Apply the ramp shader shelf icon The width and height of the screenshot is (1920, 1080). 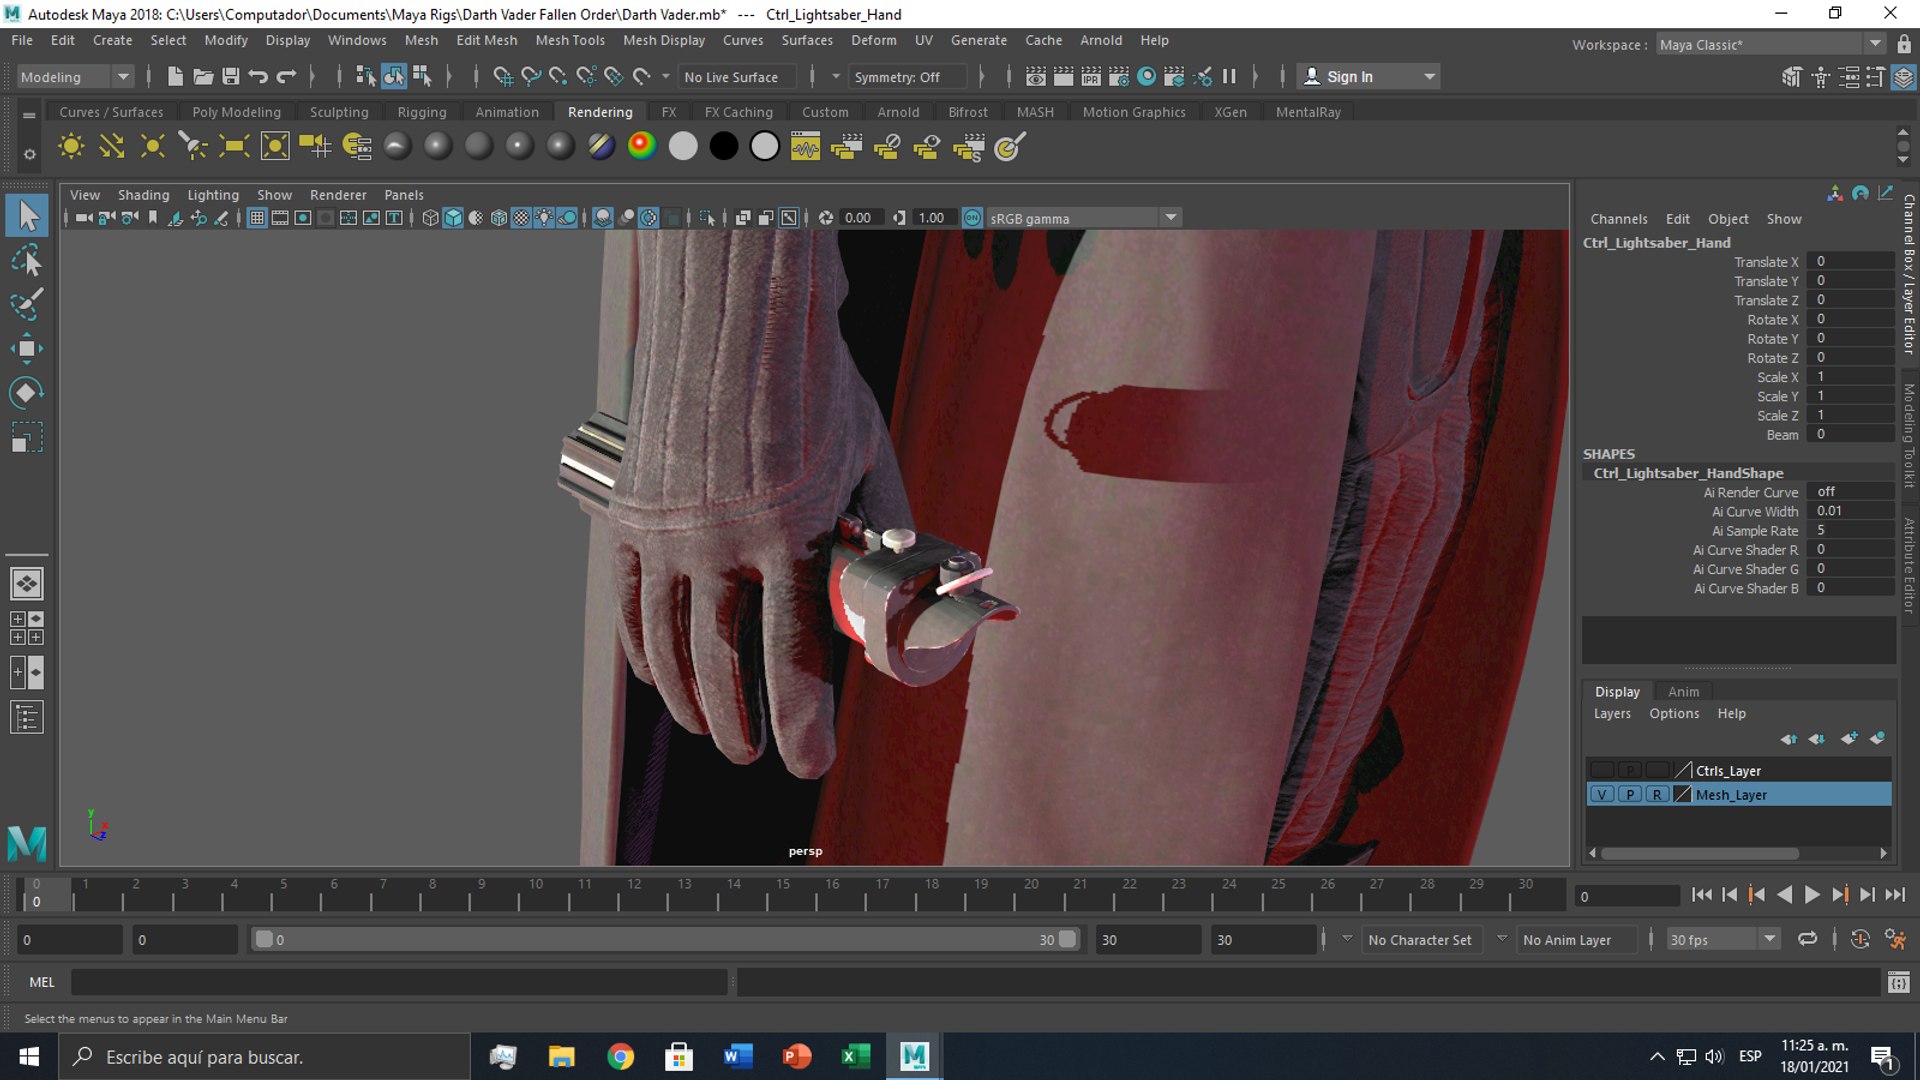click(642, 147)
